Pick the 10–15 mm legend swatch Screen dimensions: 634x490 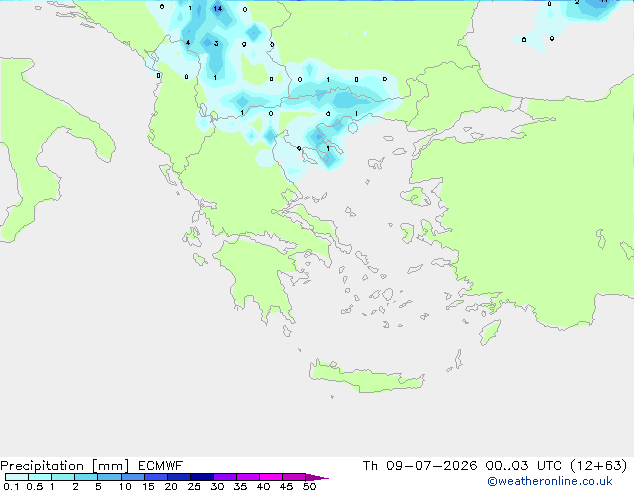click(x=133, y=477)
